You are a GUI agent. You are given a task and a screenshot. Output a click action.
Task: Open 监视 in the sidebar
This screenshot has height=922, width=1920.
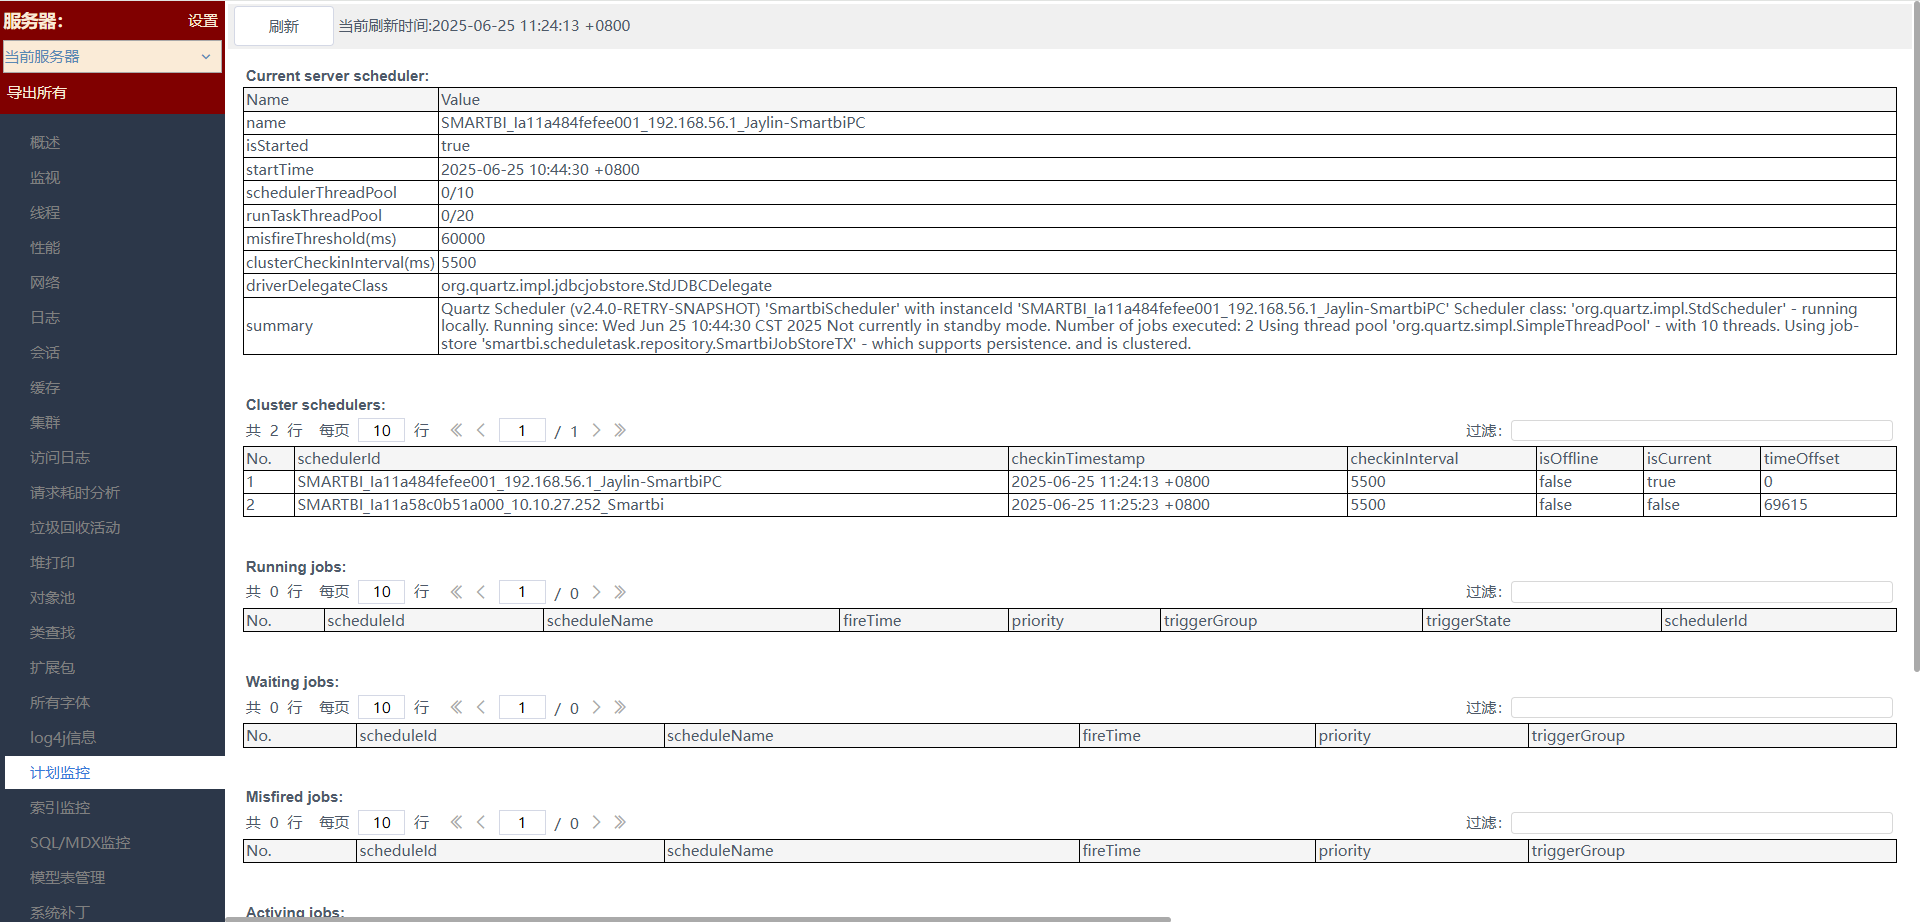point(45,178)
